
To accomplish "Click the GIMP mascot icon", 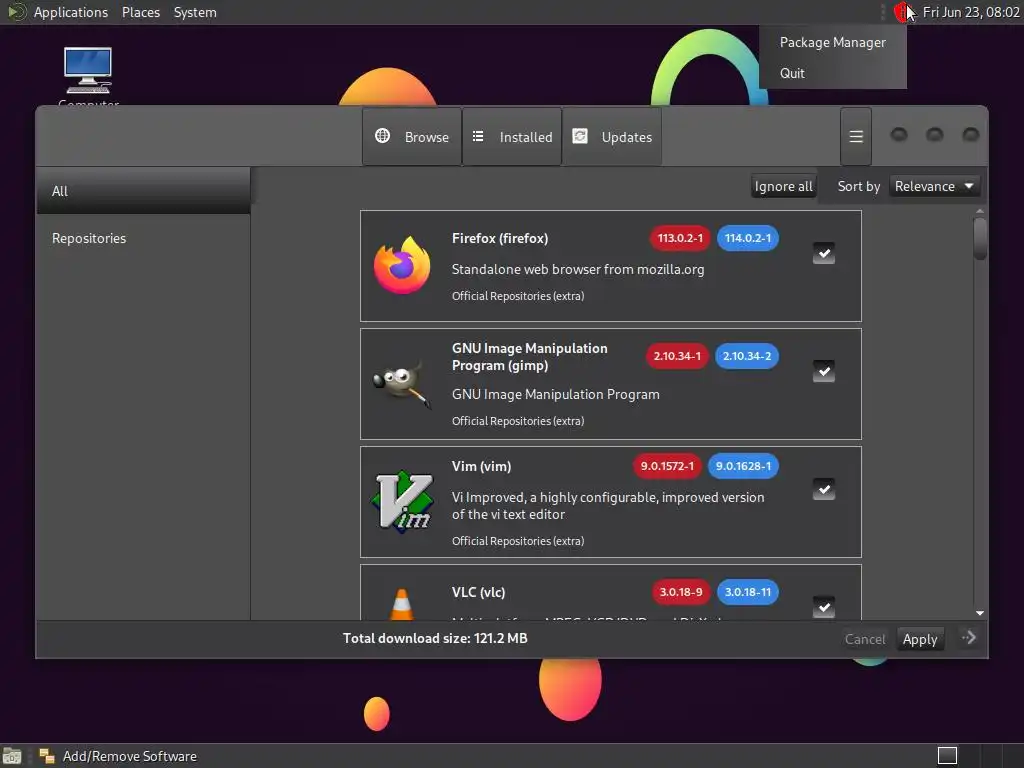I will 402,385.
